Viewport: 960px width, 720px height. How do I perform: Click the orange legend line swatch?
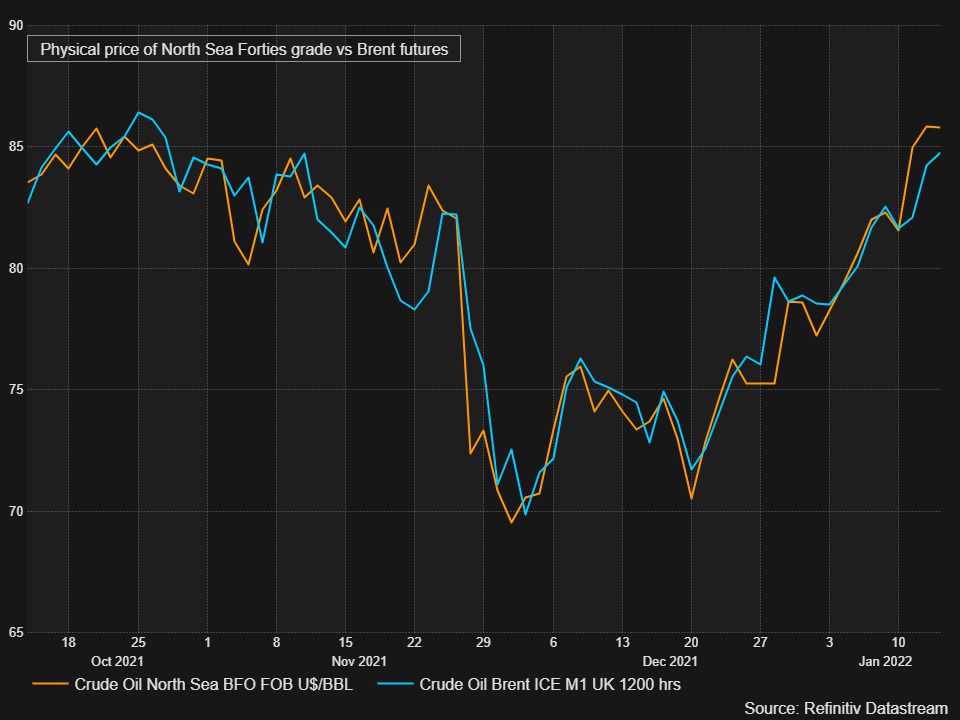pyautogui.click(x=49, y=685)
